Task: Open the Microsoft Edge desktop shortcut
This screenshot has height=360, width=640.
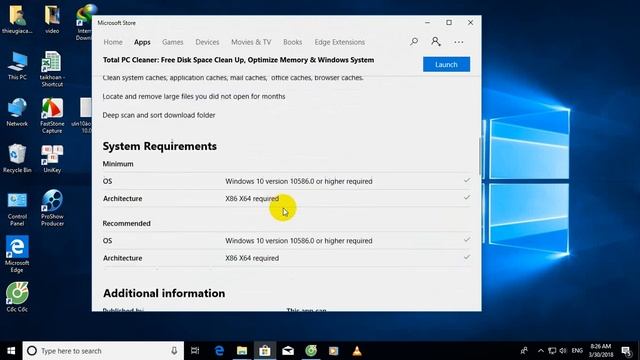Action: coord(17,254)
